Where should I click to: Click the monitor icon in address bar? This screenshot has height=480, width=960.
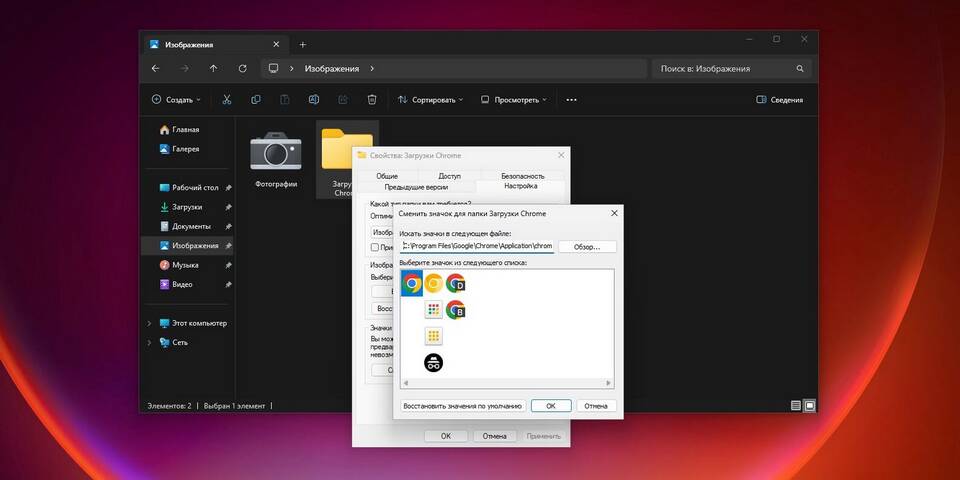tap(274, 69)
